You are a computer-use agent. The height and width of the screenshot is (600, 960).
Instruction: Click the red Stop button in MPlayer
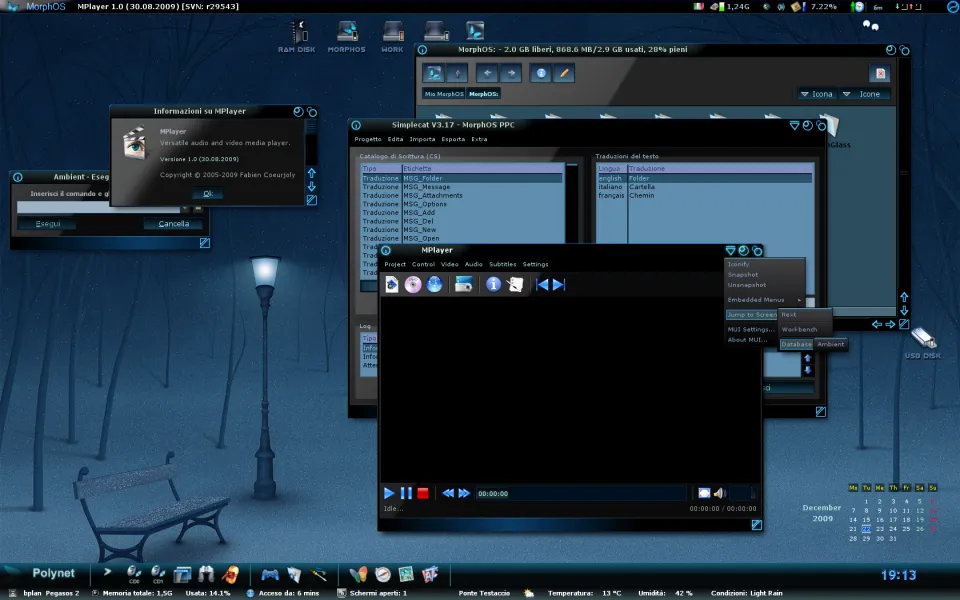tap(423, 493)
